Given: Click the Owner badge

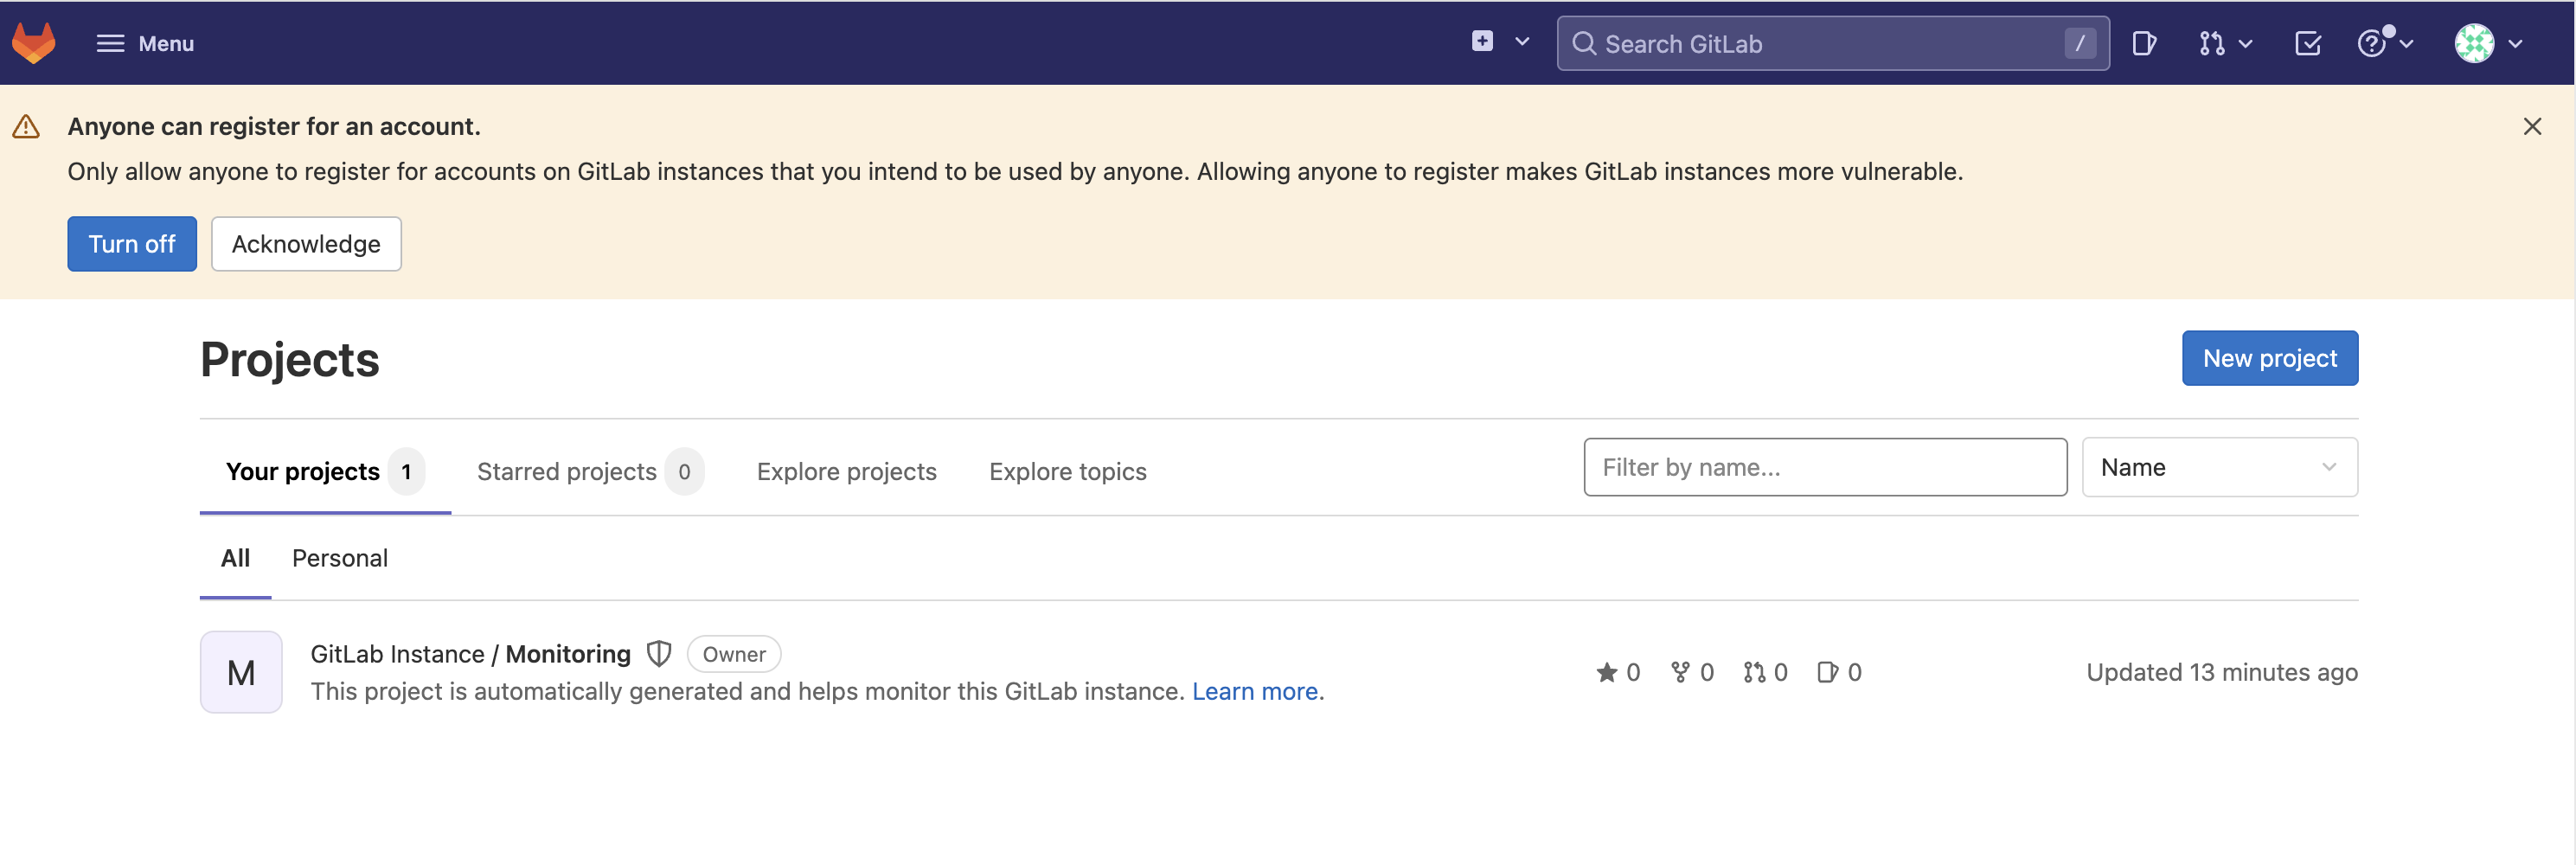Looking at the screenshot, I should point(734,654).
